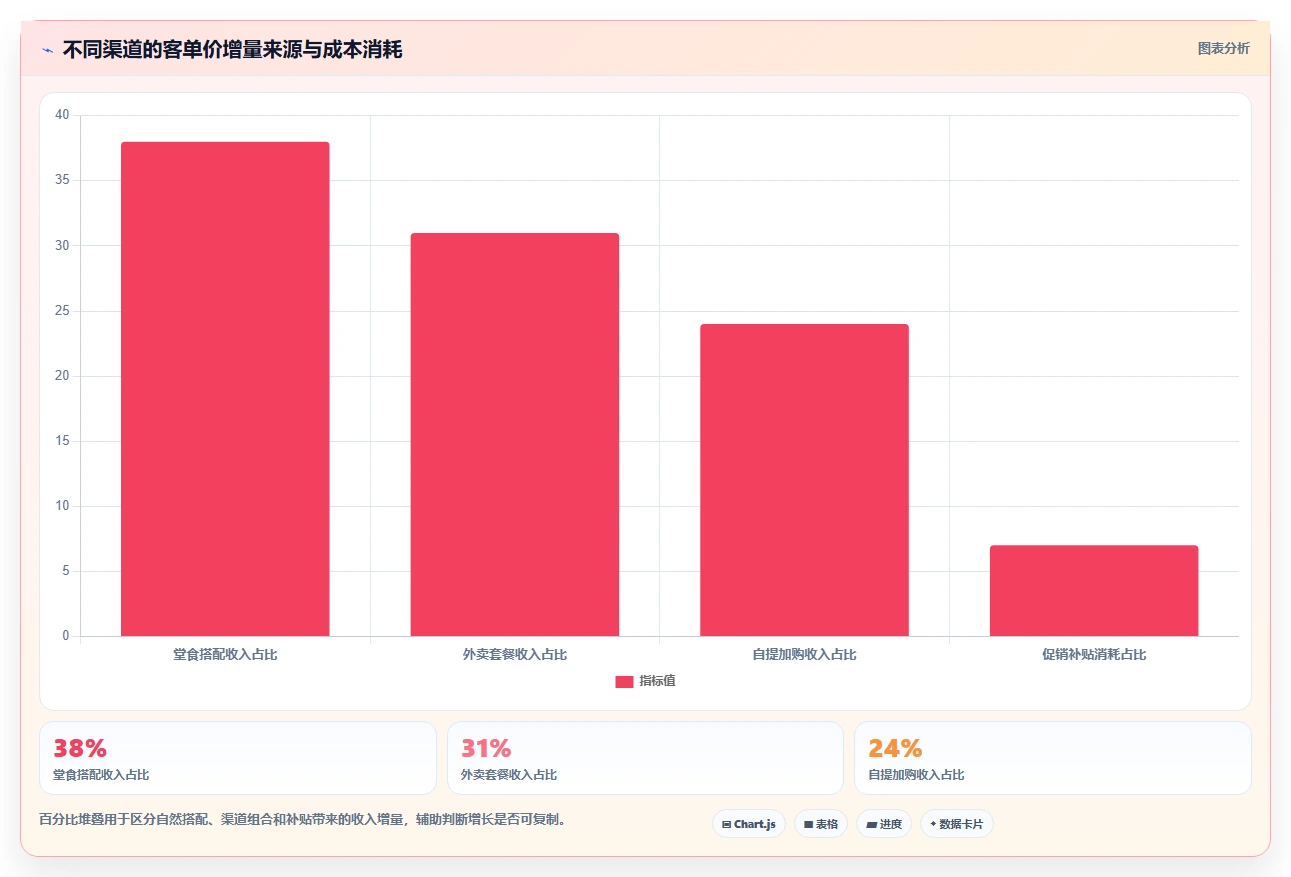
Task: Click the 图表分析 label in header
Action: point(1223,48)
